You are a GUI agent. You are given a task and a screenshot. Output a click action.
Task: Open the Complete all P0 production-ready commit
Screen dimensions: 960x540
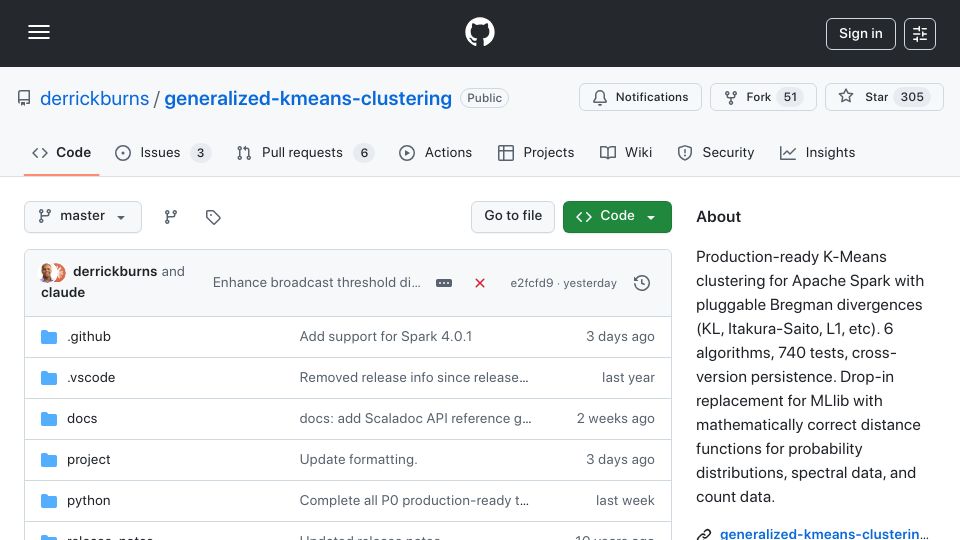click(x=414, y=500)
